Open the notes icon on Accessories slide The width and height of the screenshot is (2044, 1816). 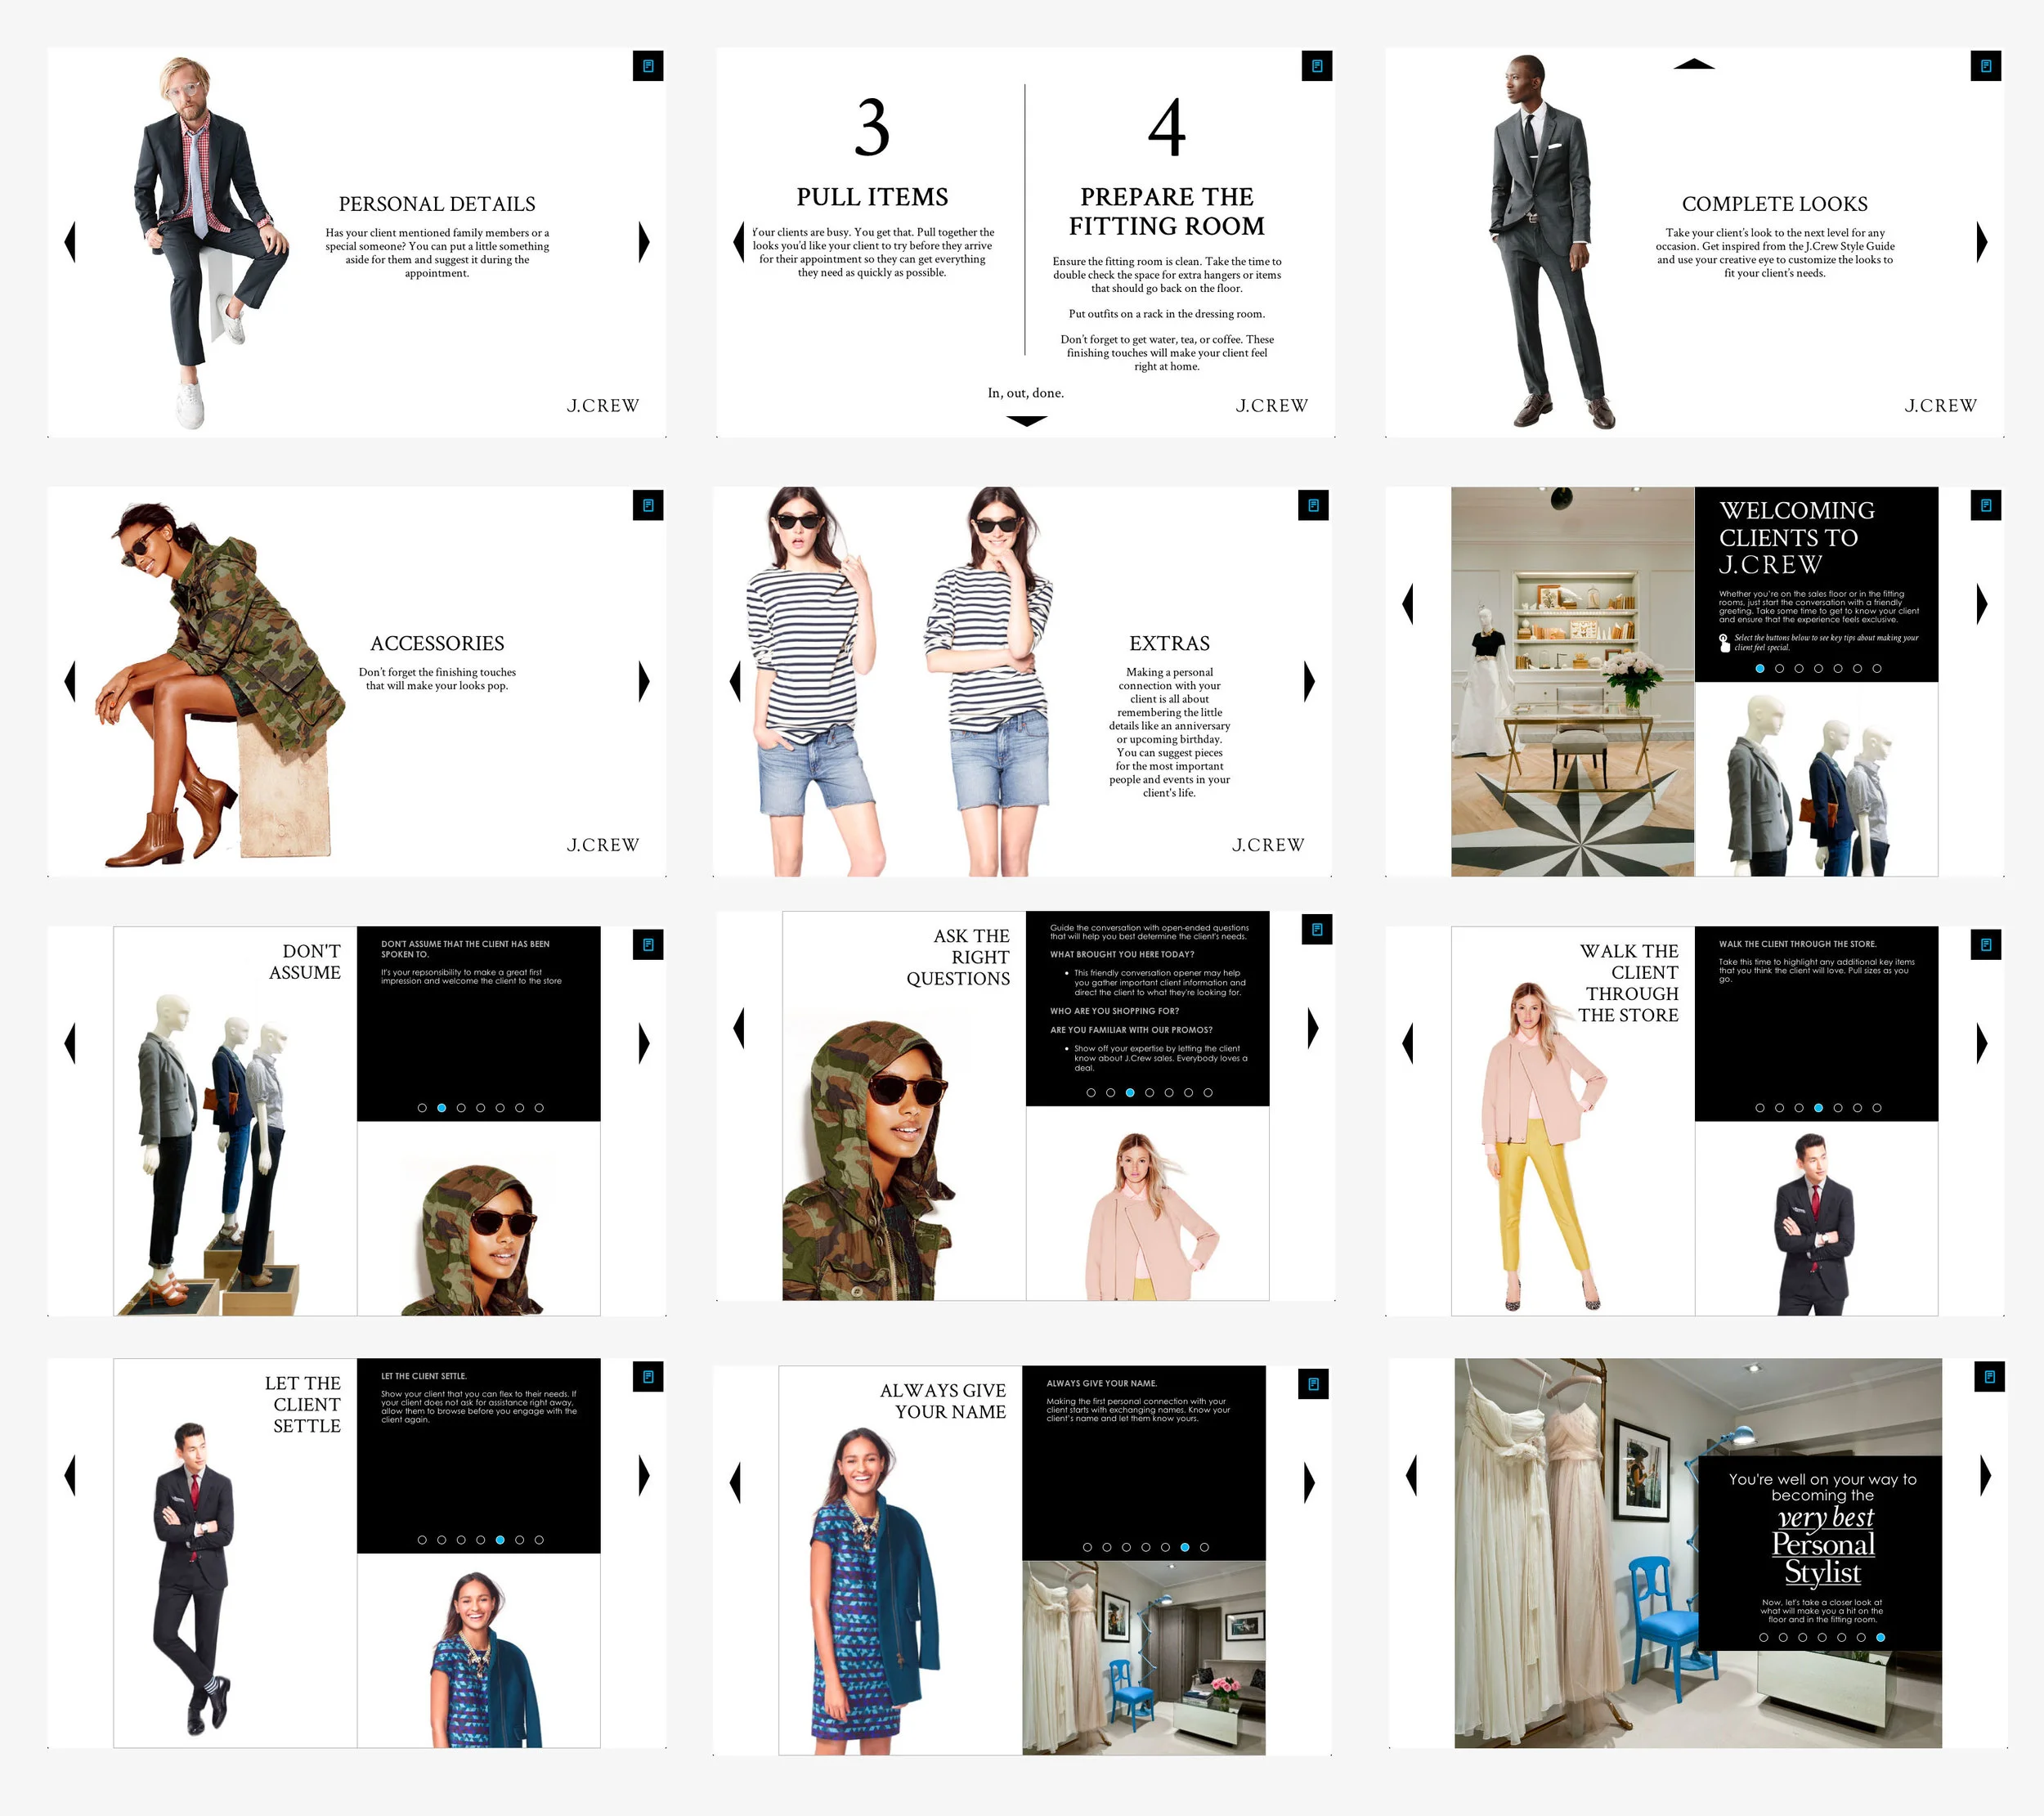648,505
